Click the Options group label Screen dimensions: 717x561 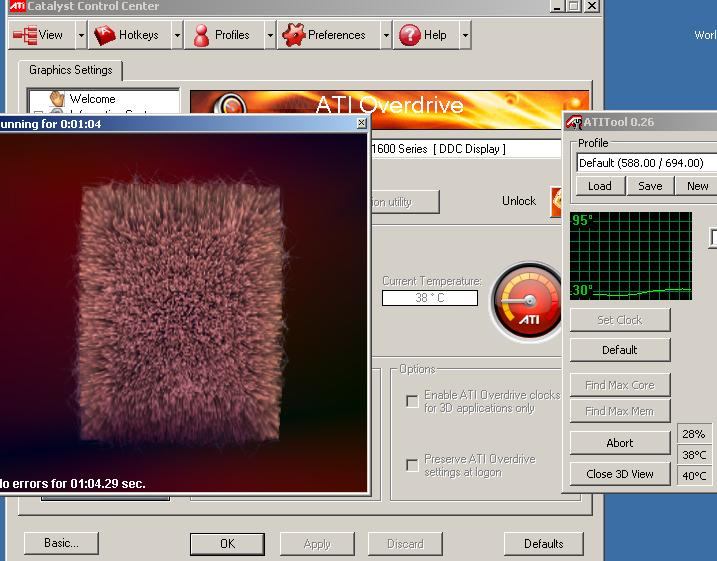[x=417, y=369]
